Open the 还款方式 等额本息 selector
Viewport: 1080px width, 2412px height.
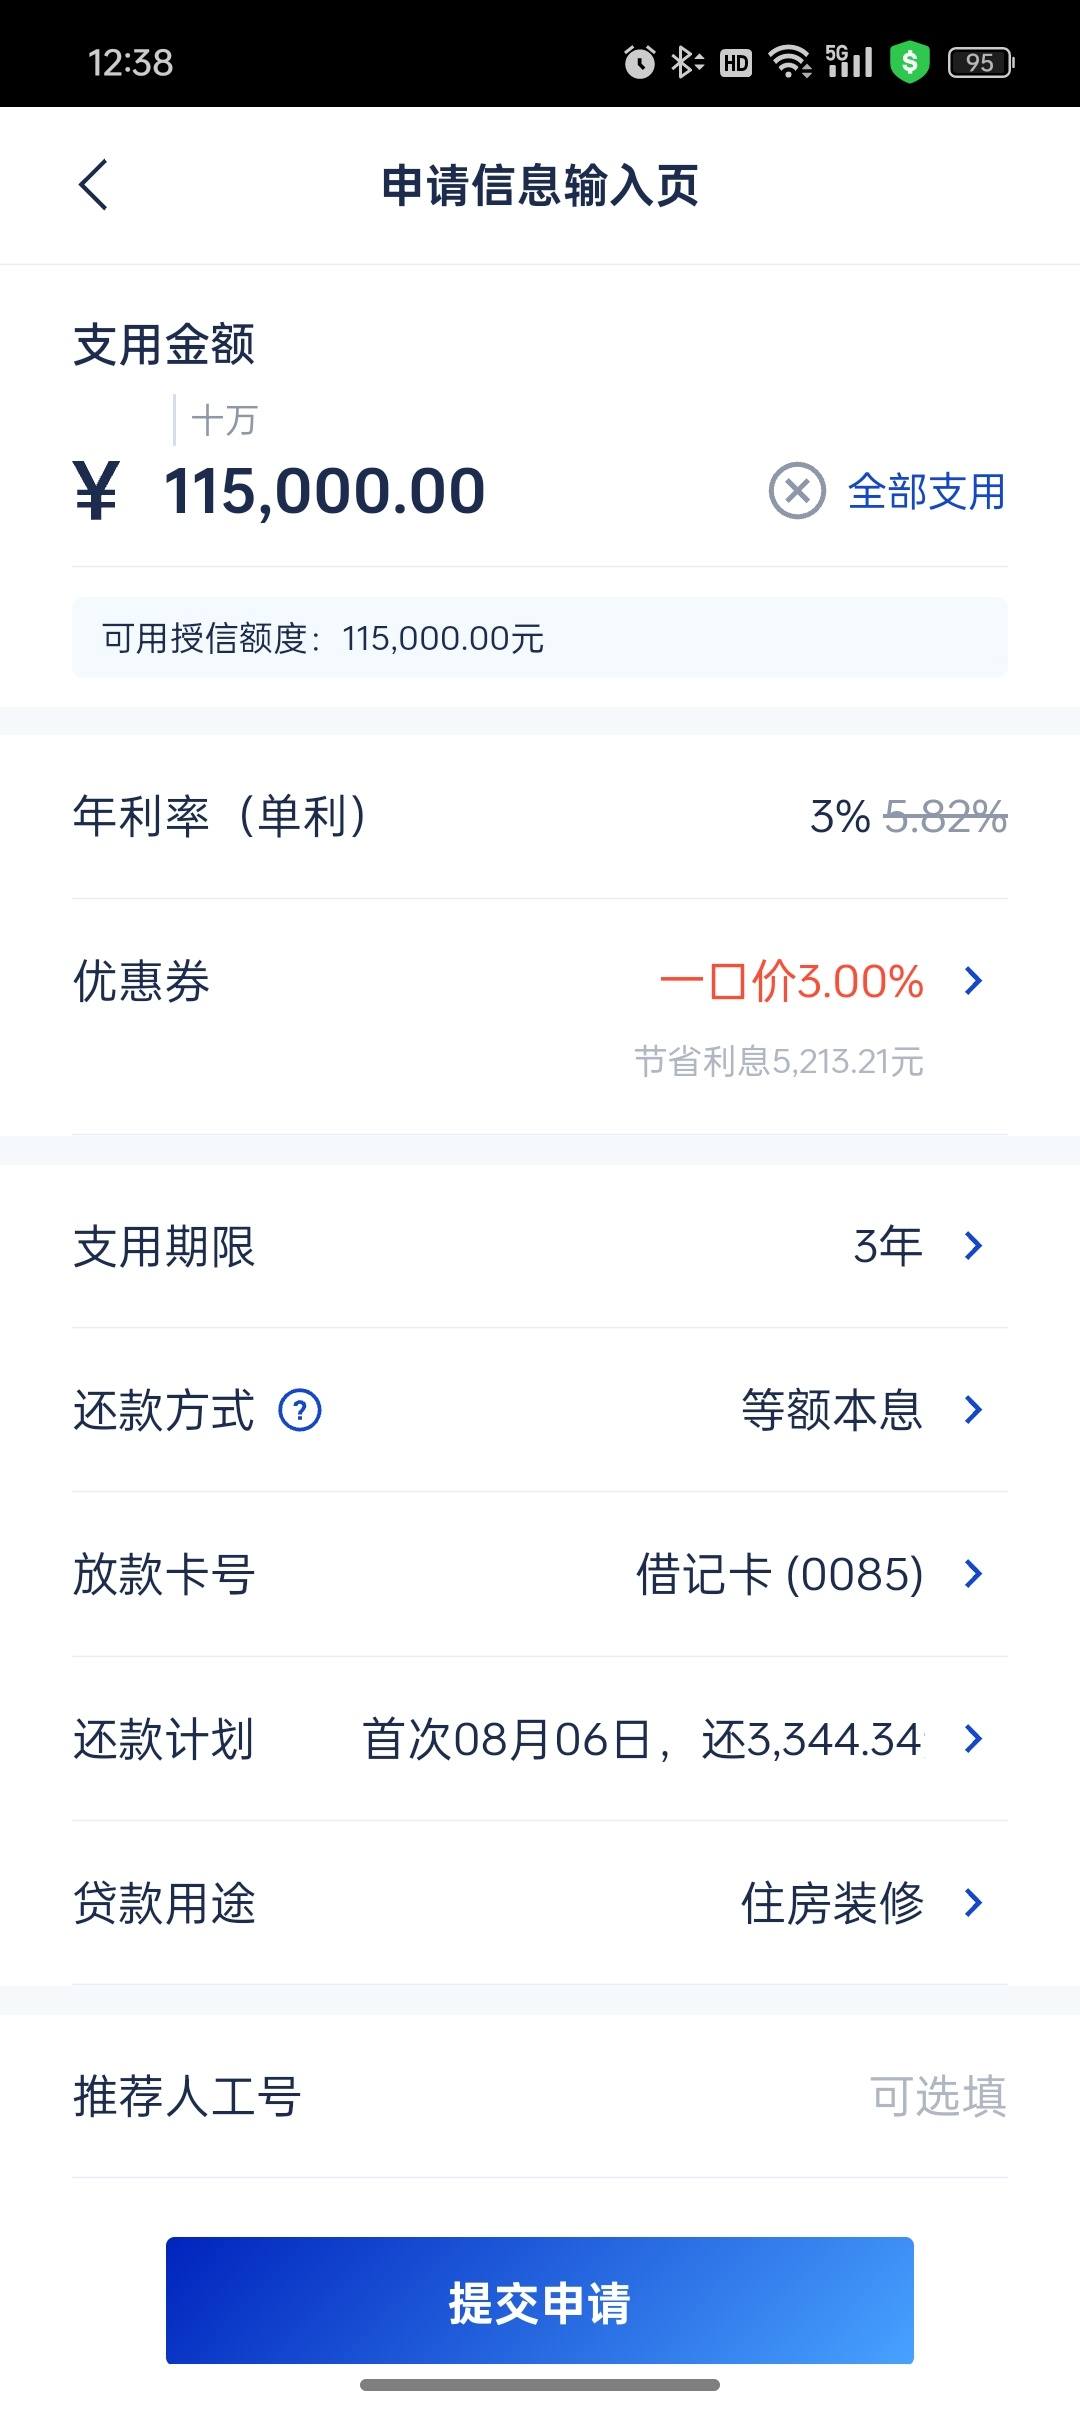[x=540, y=1410]
